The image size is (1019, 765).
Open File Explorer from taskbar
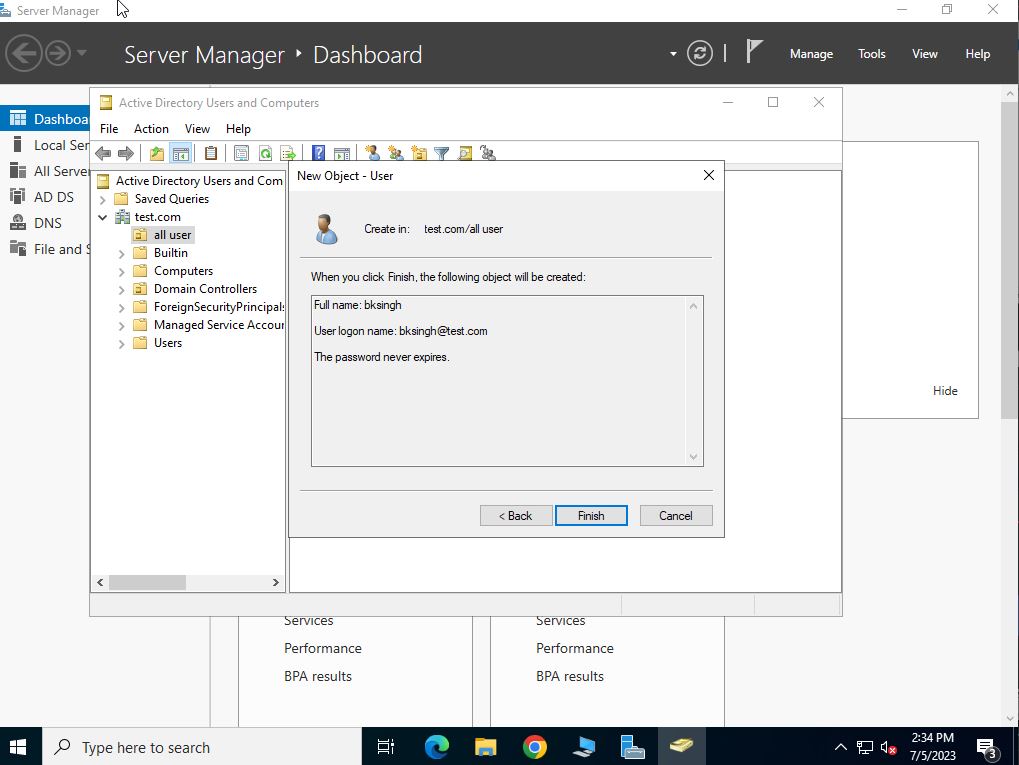(x=485, y=747)
